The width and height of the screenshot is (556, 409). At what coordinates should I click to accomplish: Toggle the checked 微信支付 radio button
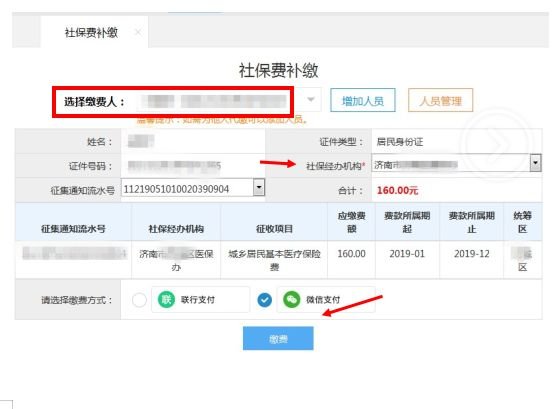[x=265, y=300]
